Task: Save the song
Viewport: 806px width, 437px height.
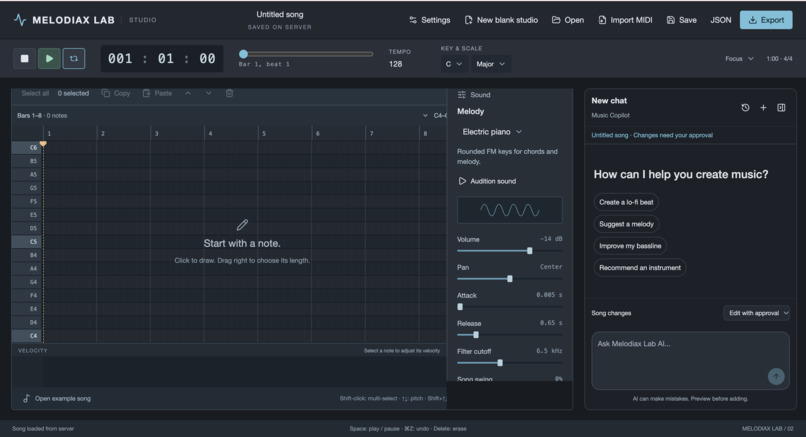Action: (x=682, y=20)
